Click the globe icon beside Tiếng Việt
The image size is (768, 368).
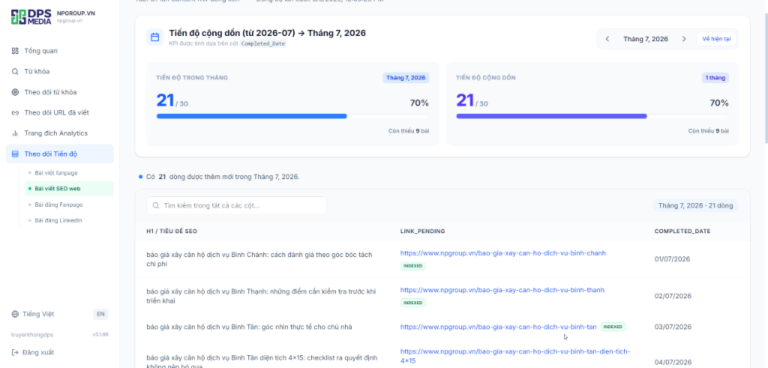(15, 314)
